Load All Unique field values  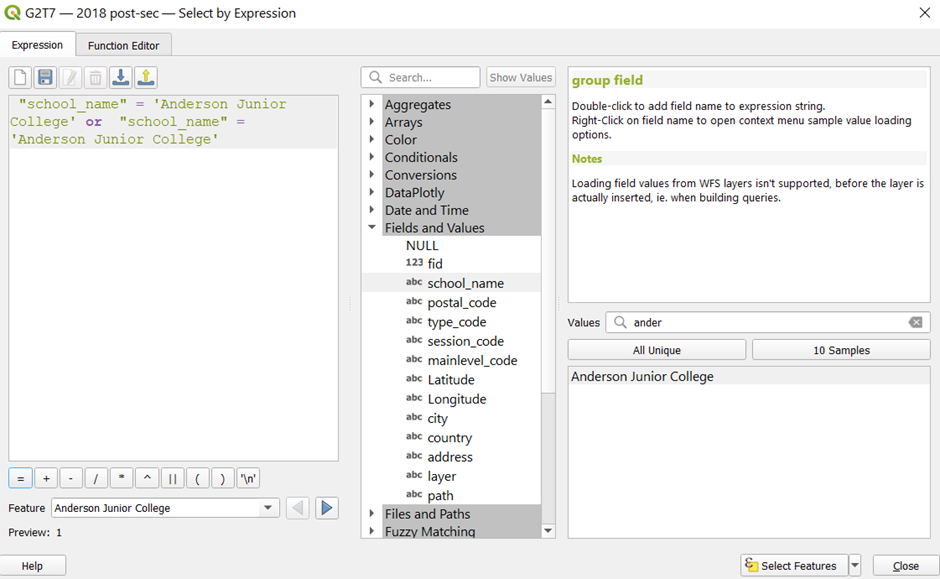point(656,350)
